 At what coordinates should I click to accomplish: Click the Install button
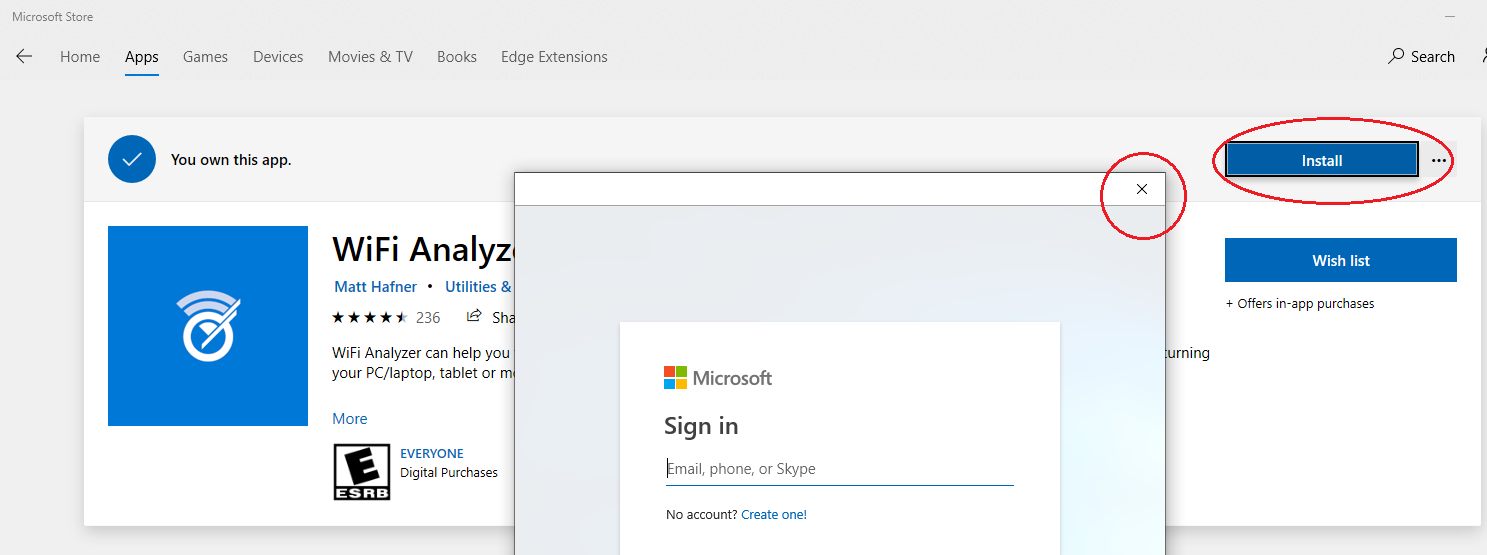[x=1322, y=160]
